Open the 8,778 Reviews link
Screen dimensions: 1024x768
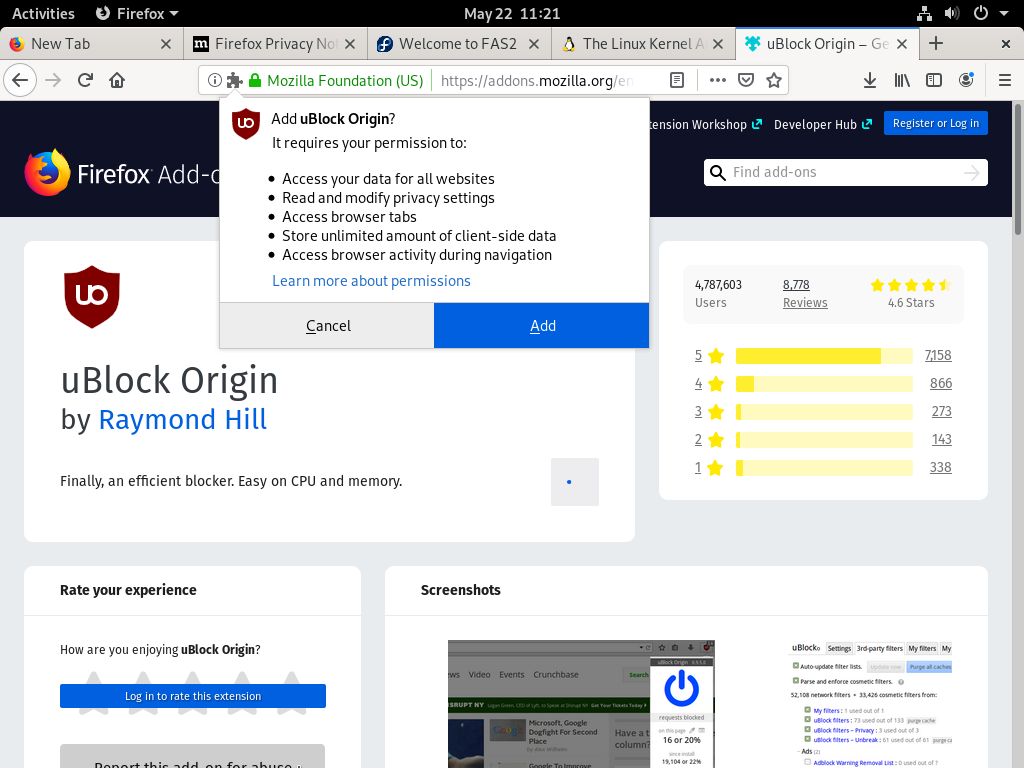[x=805, y=293]
